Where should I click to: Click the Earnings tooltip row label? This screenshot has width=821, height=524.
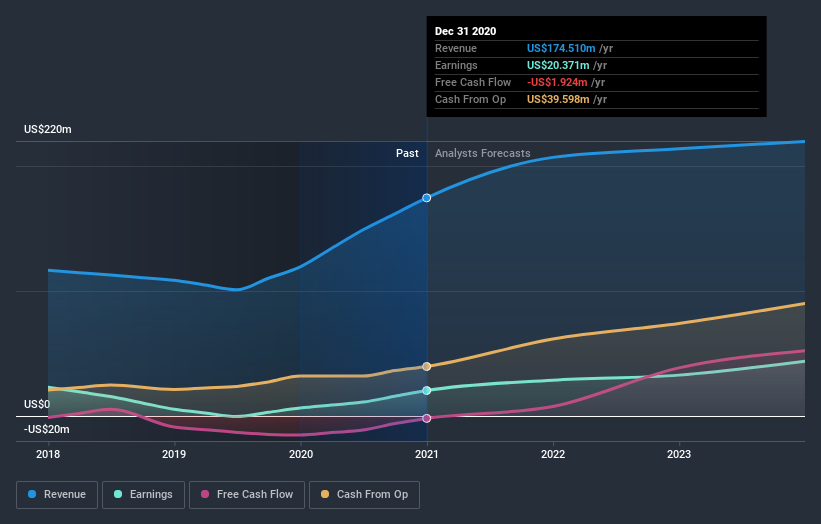tap(456, 65)
